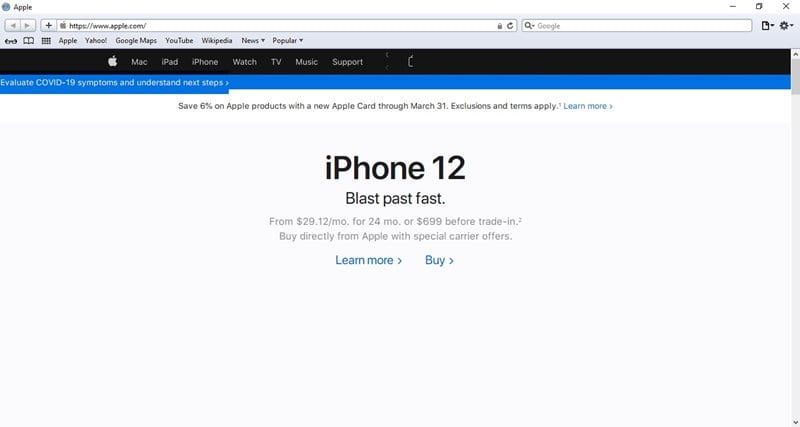Open the settings gear dropdown

(x=786, y=26)
